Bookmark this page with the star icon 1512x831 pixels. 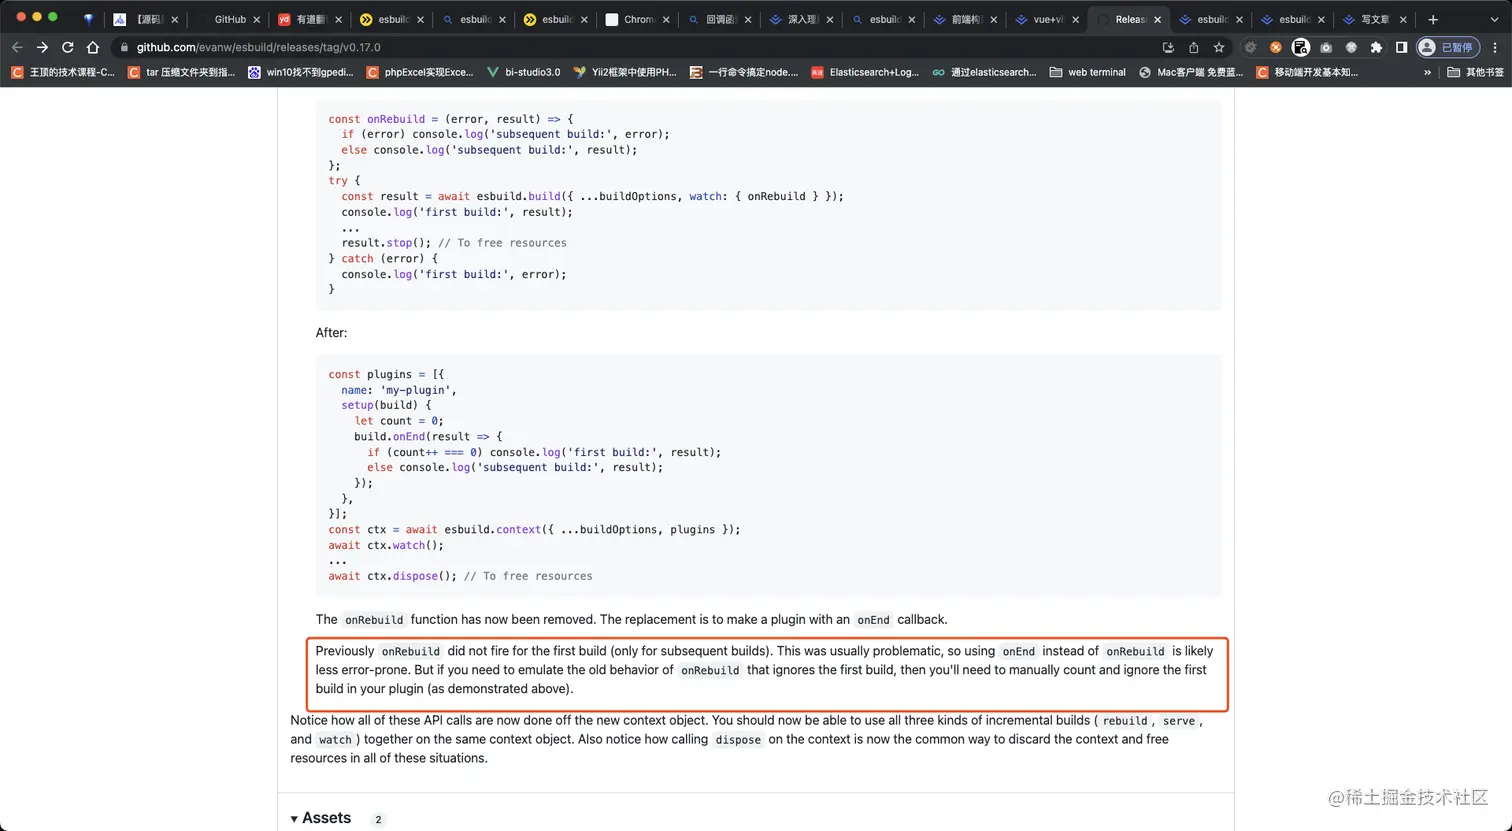(x=1218, y=47)
